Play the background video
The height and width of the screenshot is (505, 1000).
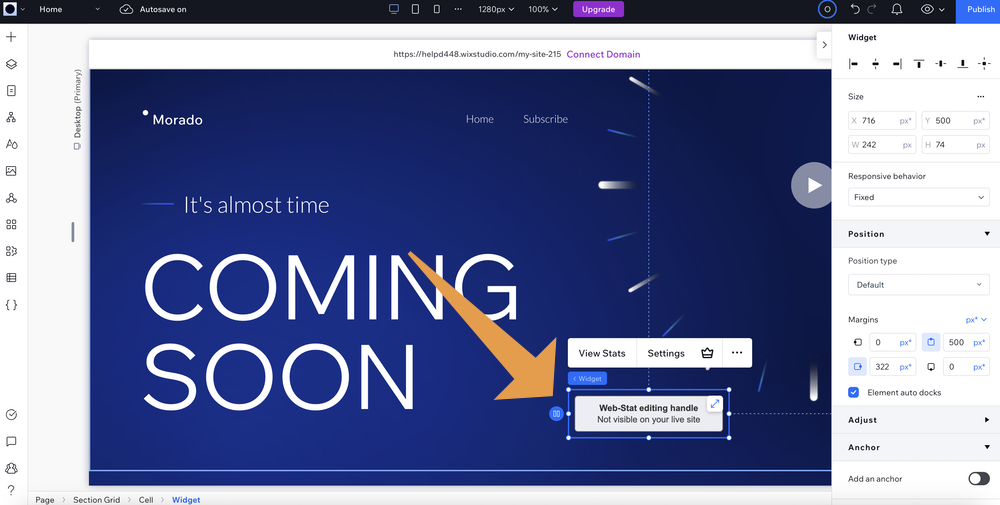(x=811, y=185)
